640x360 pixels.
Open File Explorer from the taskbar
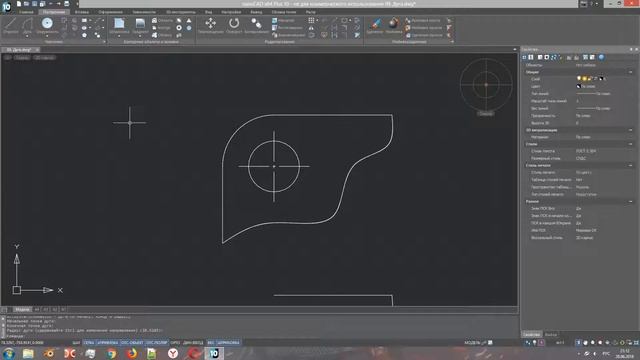coord(28,353)
